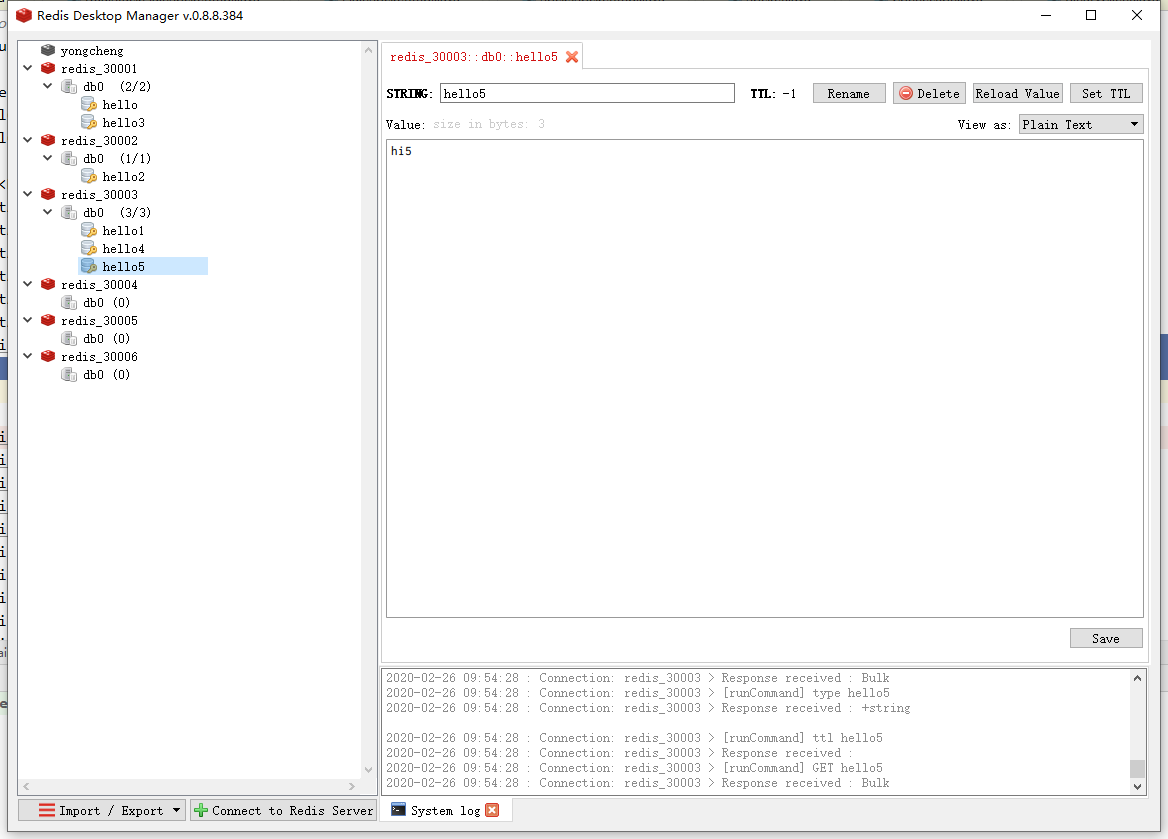Click the db0 database icon under redis_30002

(x=69, y=158)
